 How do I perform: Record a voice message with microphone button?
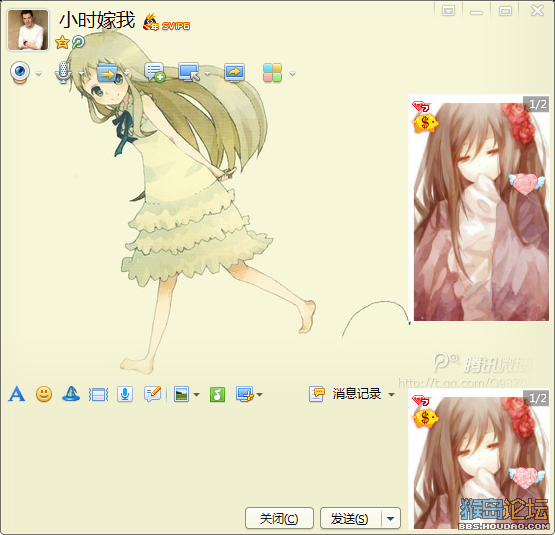[125, 394]
